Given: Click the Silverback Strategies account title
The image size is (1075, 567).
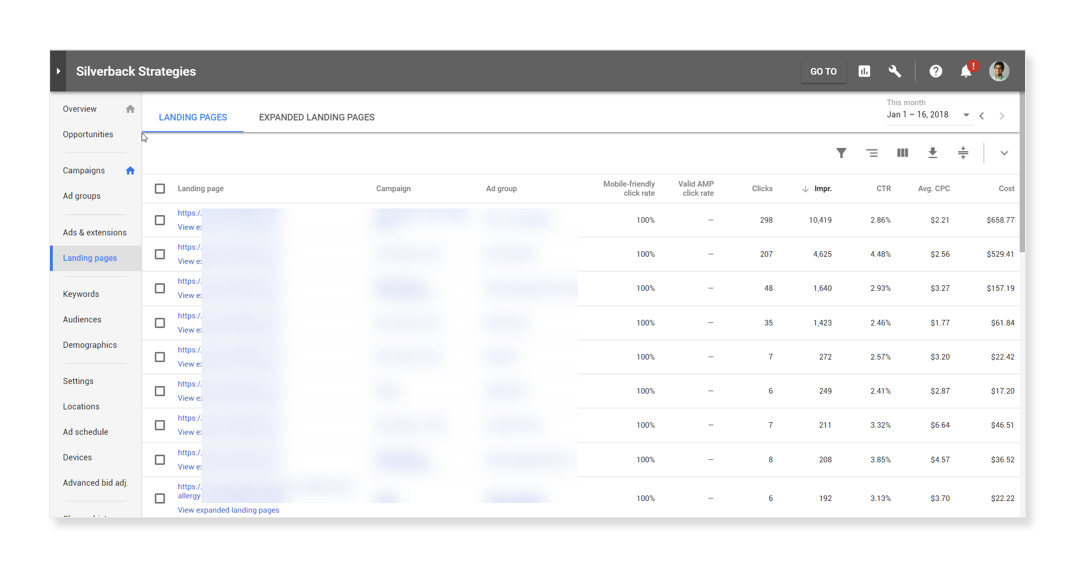Looking at the screenshot, I should pos(136,71).
